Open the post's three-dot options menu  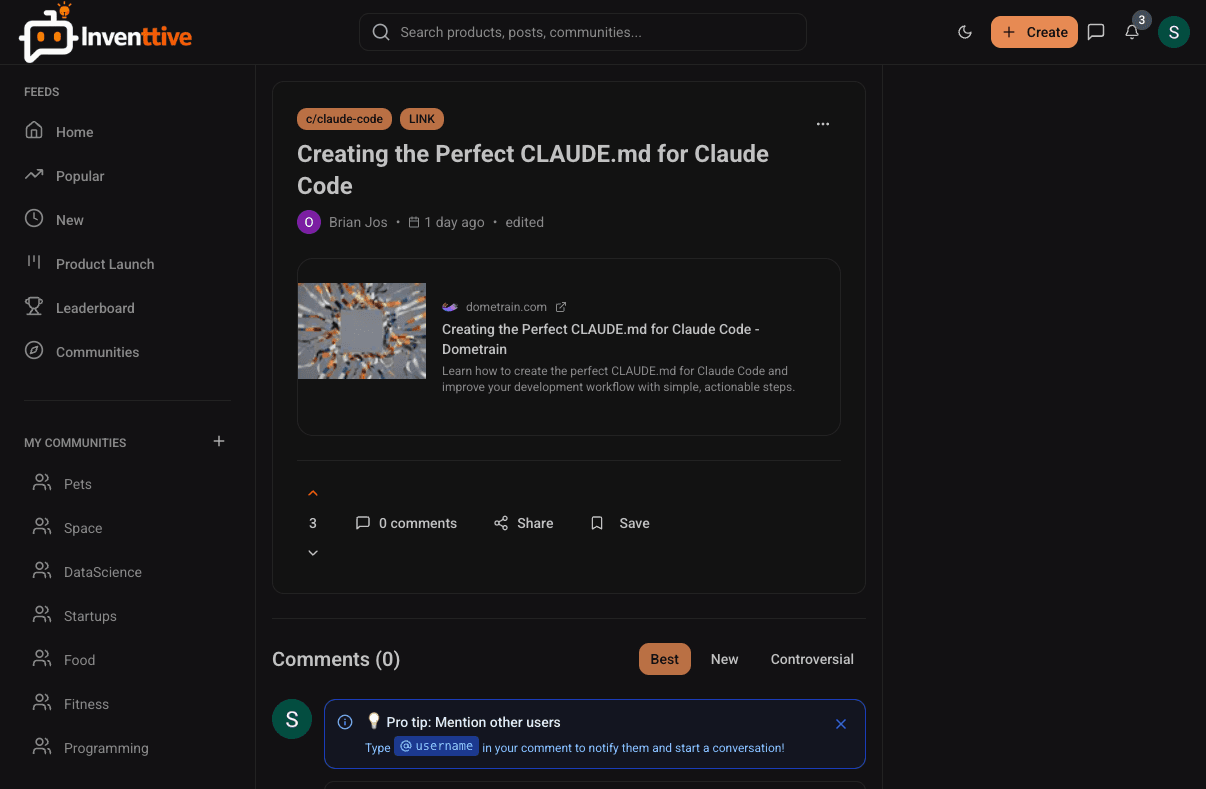click(x=823, y=124)
